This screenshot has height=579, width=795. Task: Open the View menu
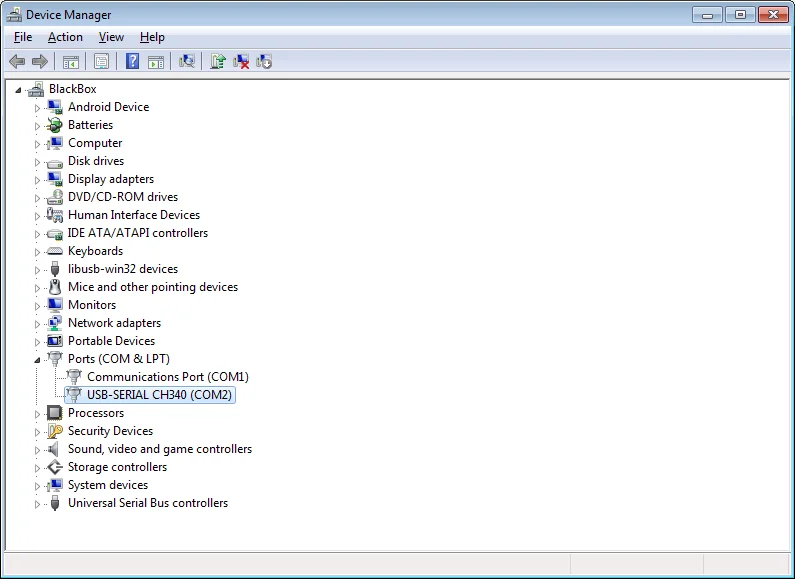(111, 37)
